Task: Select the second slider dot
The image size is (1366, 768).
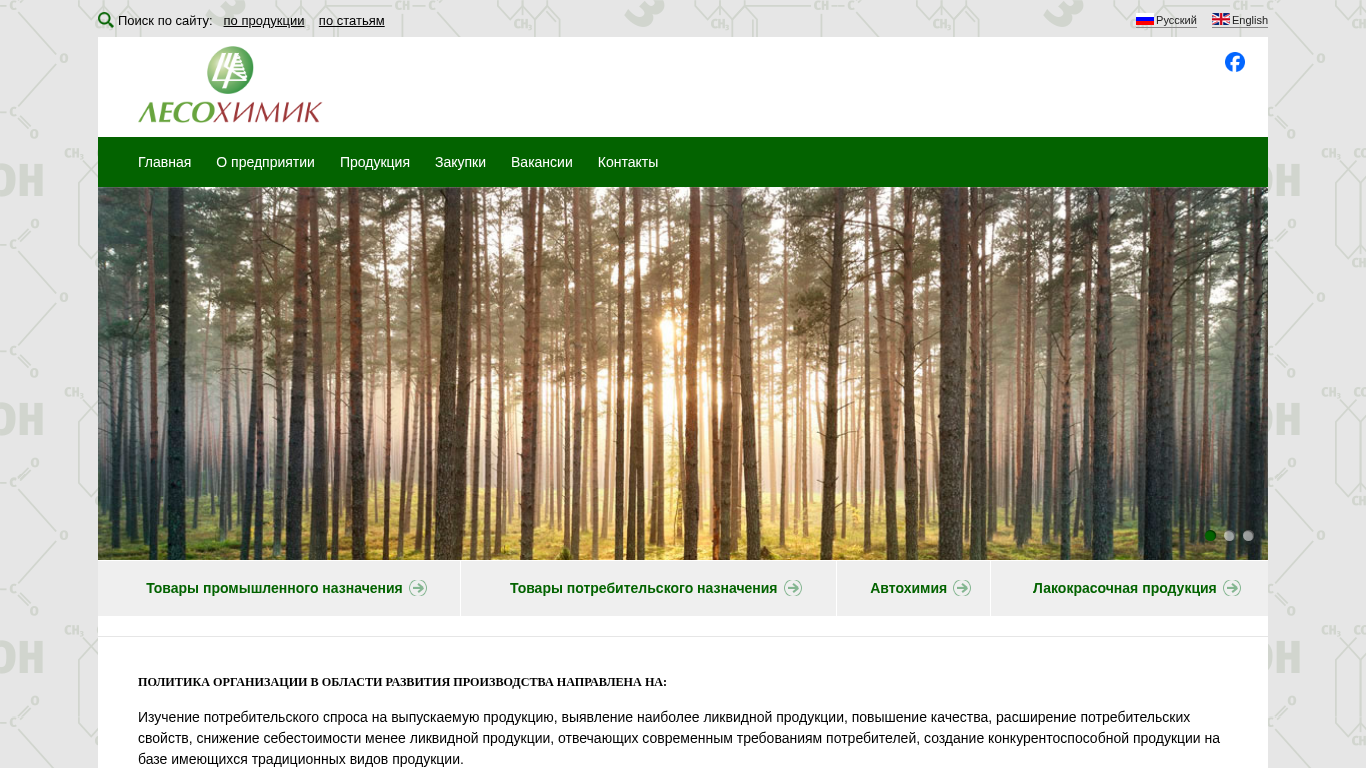Action: coord(1229,536)
